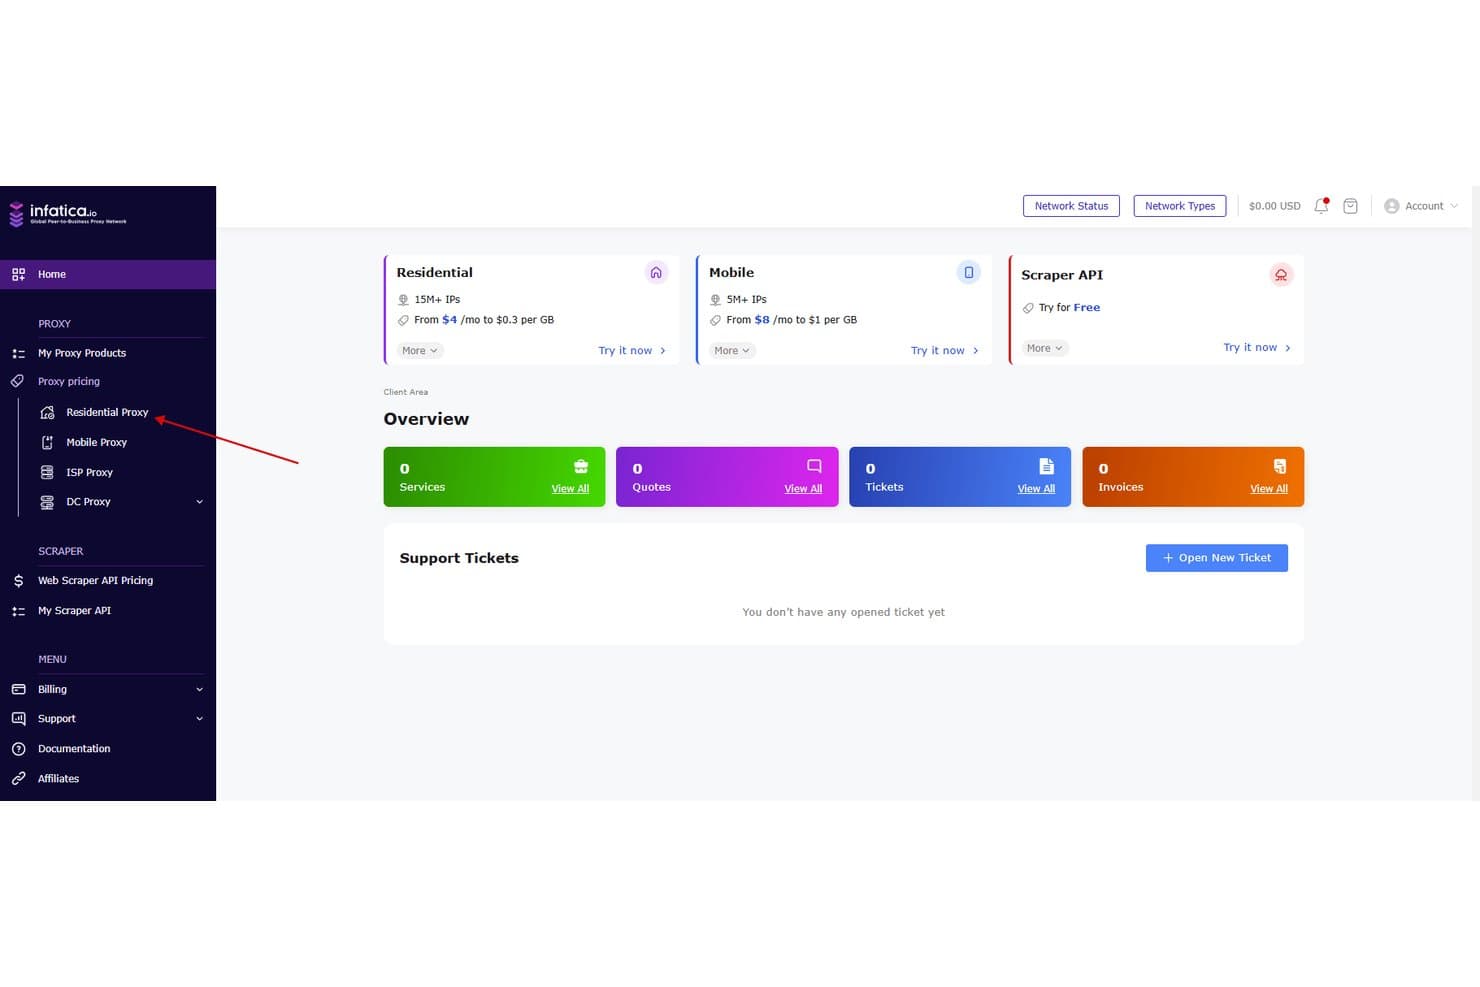
Task: Click View All on Tickets tile
Action: (x=1036, y=489)
